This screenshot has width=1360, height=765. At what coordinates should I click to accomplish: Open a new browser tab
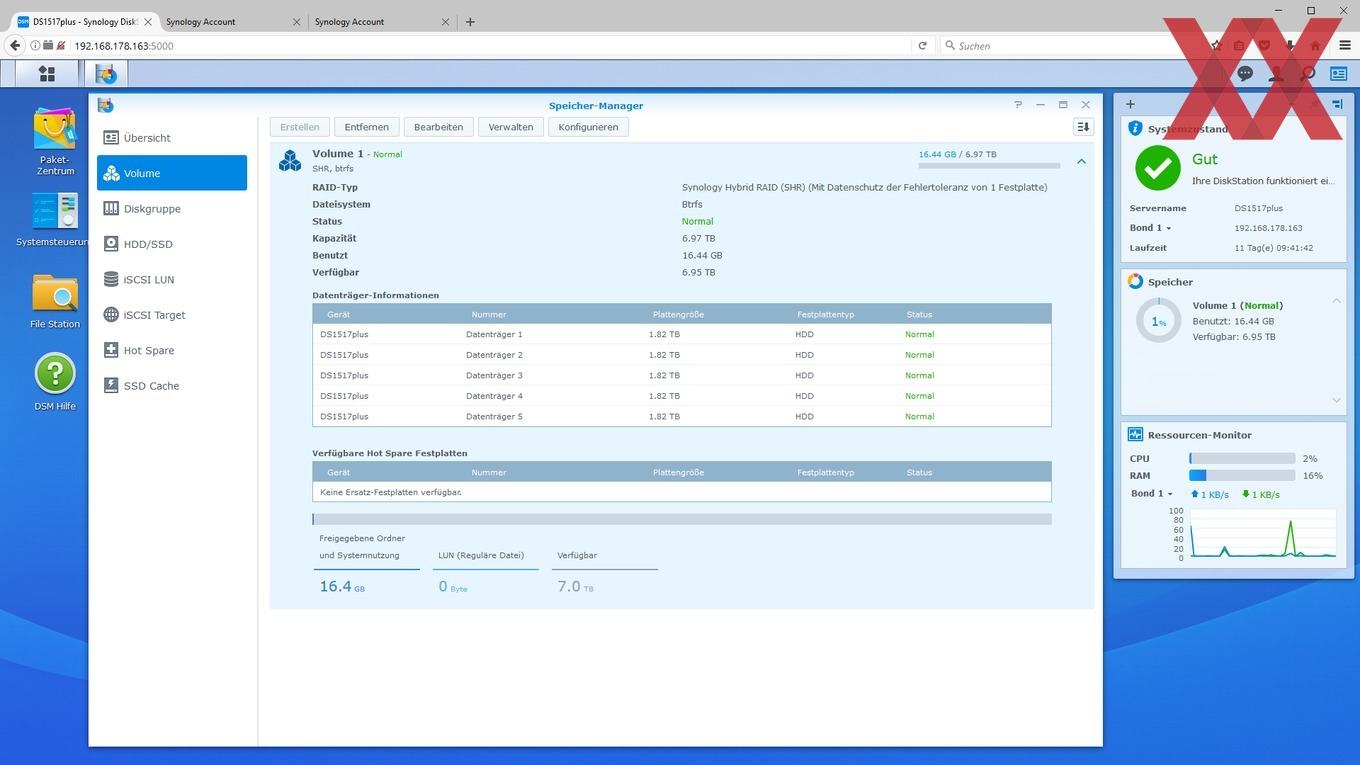[470, 21]
